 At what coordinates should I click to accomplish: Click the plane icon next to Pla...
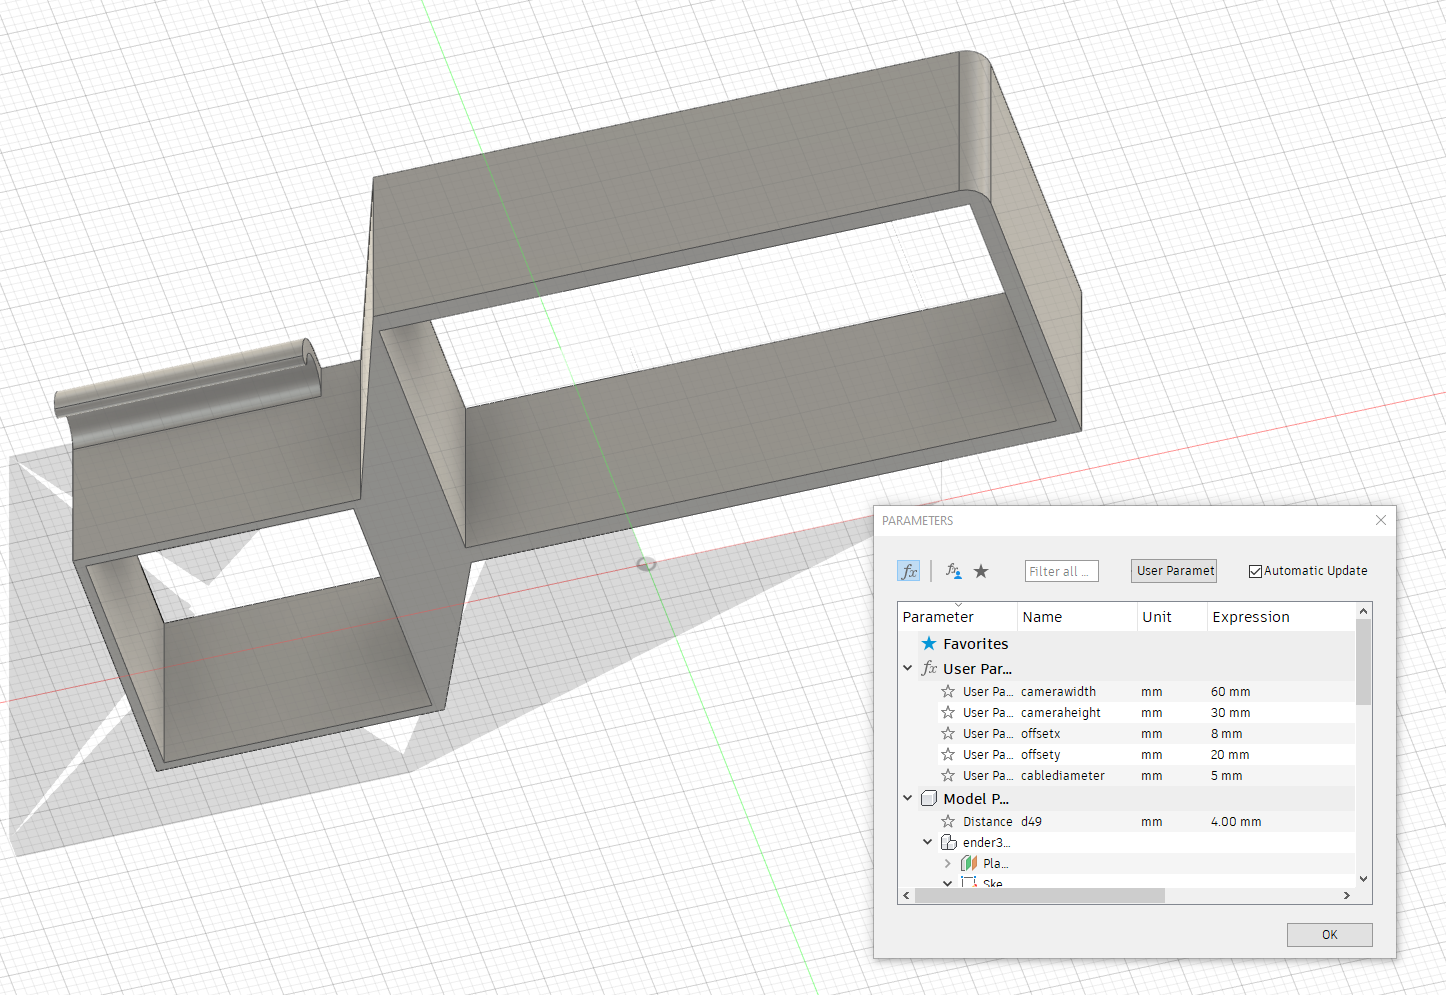point(969,863)
